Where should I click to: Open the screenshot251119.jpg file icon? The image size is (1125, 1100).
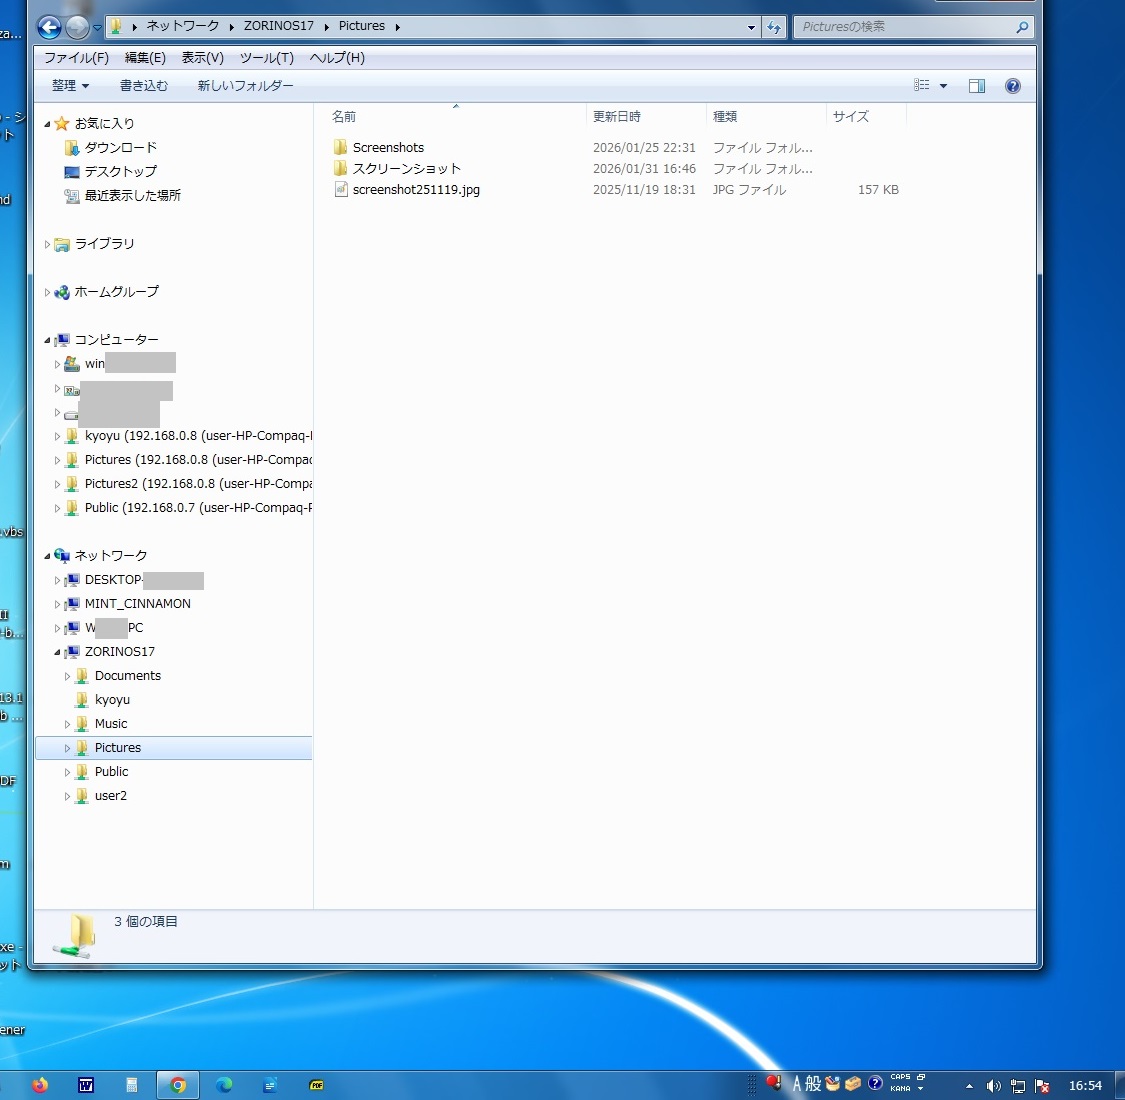tap(341, 189)
